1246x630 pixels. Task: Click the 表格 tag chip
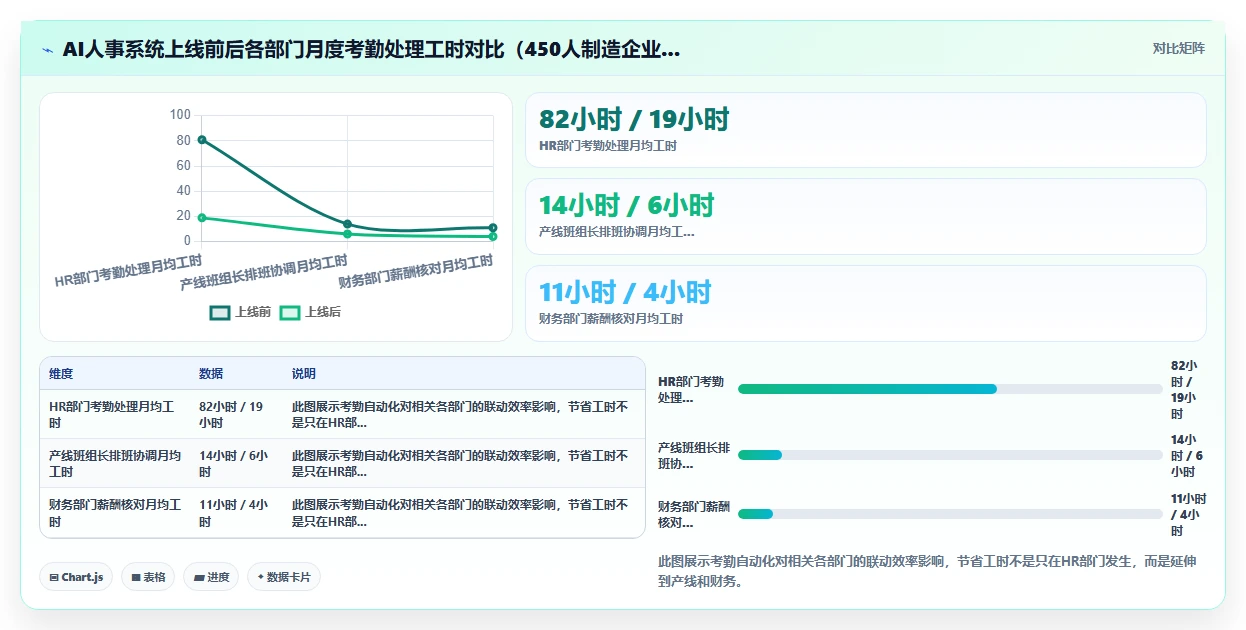pyautogui.click(x=148, y=577)
